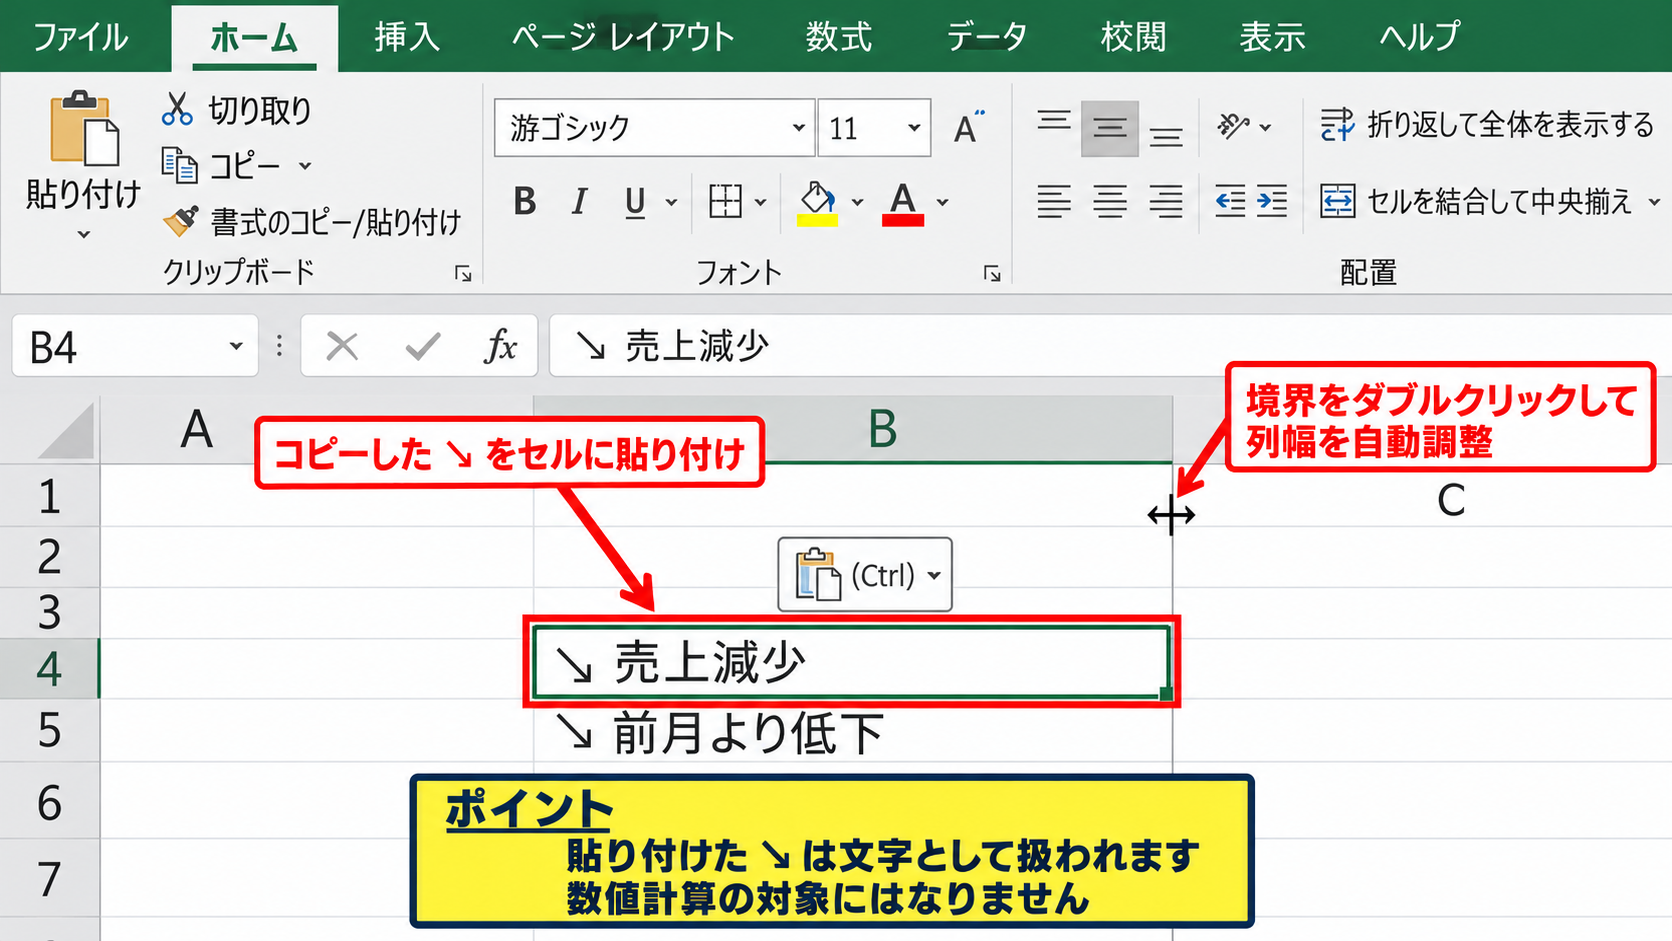
Task: Open text orientation options
Action: point(1233,126)
